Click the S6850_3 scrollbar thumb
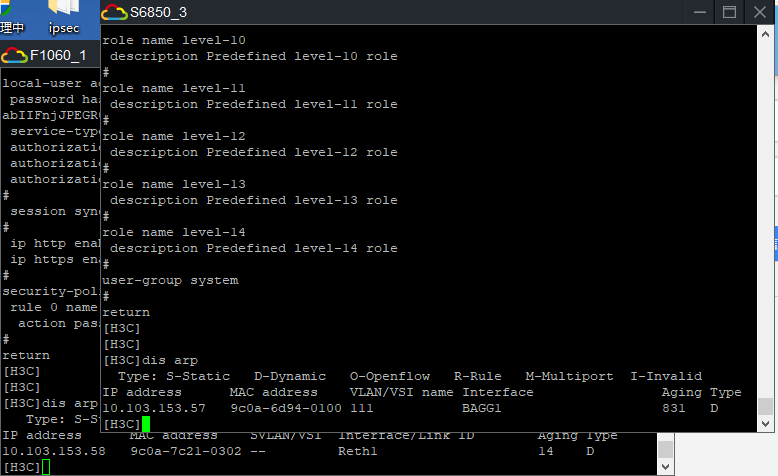Viewport: 778px width, 476px height. (765, 407)
